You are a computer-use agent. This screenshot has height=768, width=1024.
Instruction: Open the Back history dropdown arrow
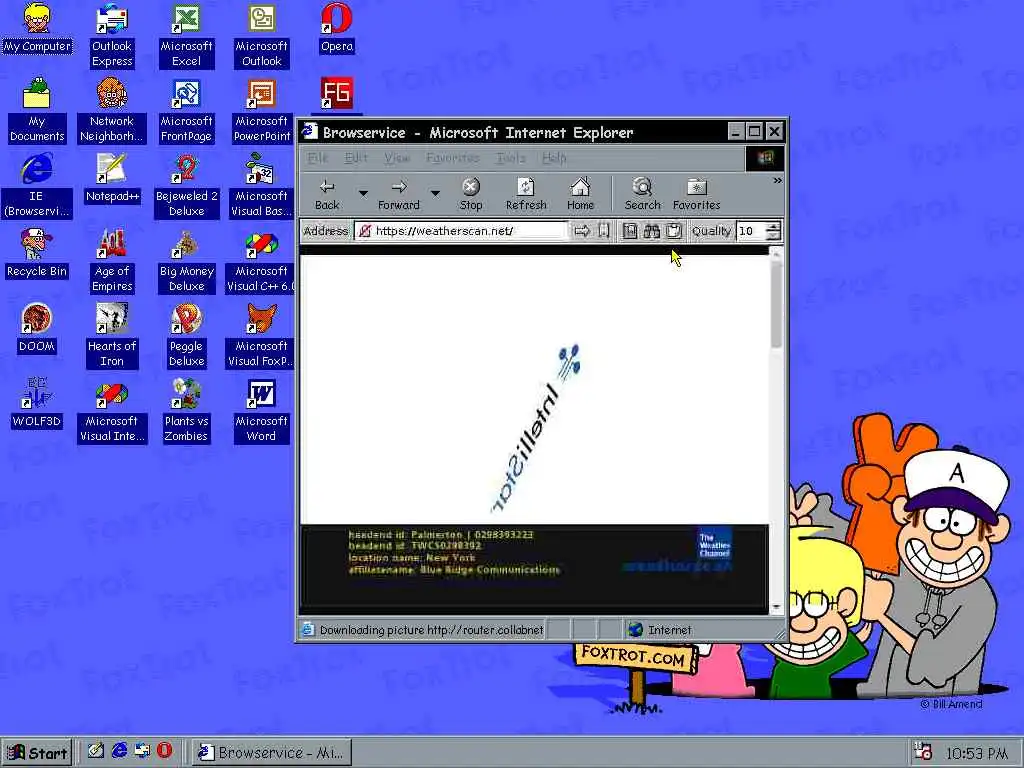363,193
